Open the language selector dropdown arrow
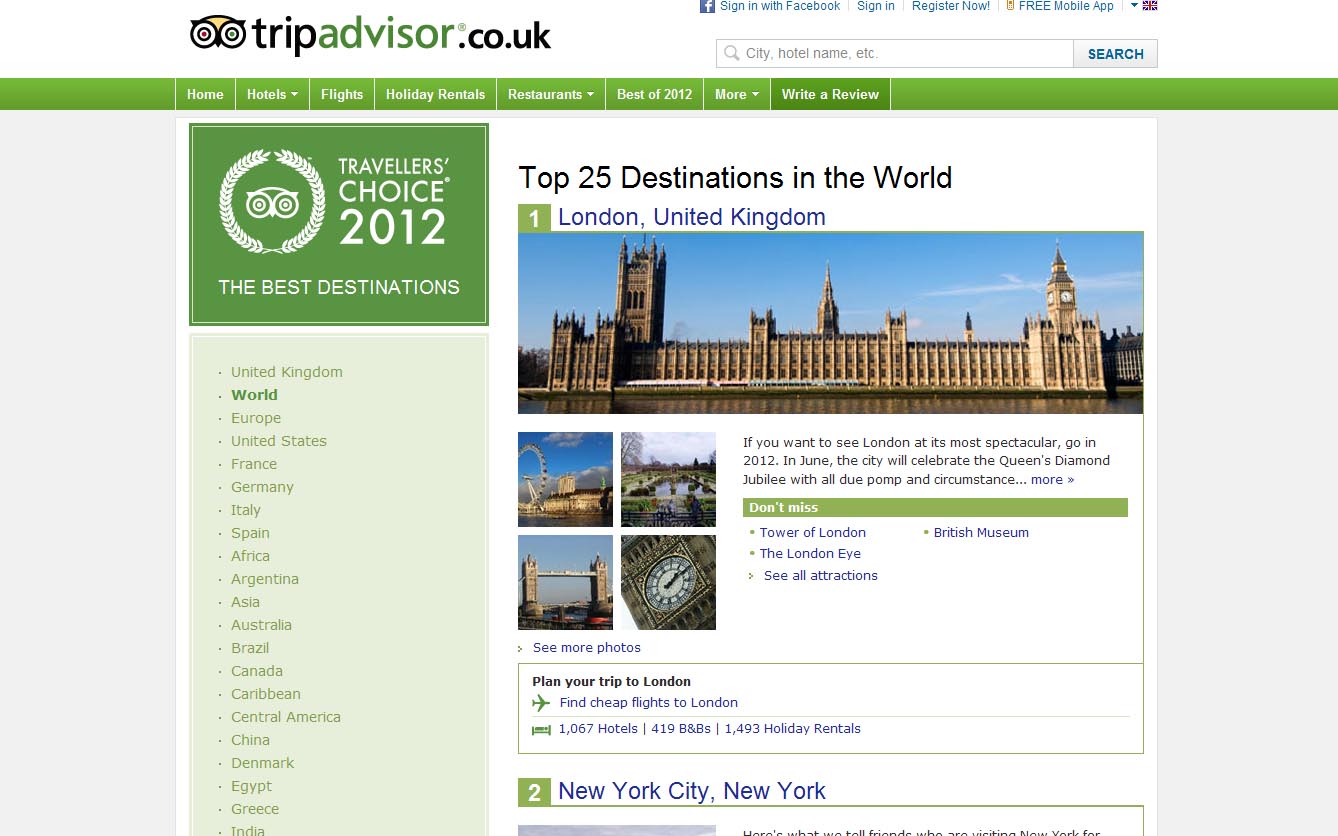The height and width of the screenshot is (836, 1338). [x=1134, y=6]
